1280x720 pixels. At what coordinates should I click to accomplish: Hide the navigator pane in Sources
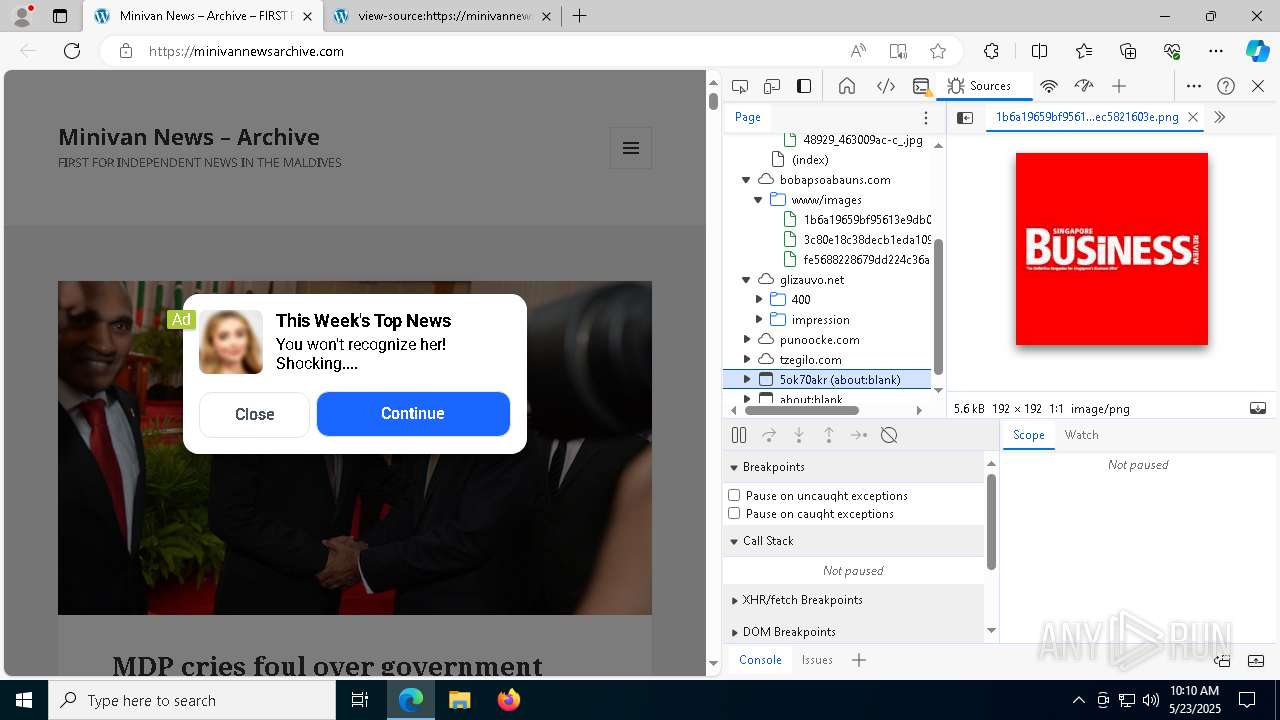[965, 117]
